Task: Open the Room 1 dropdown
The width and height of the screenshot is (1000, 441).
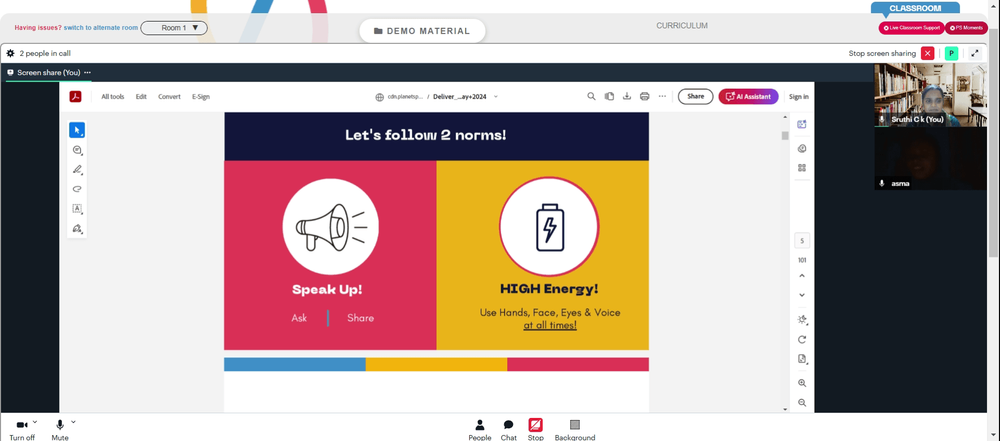Action: pos(174,28)
